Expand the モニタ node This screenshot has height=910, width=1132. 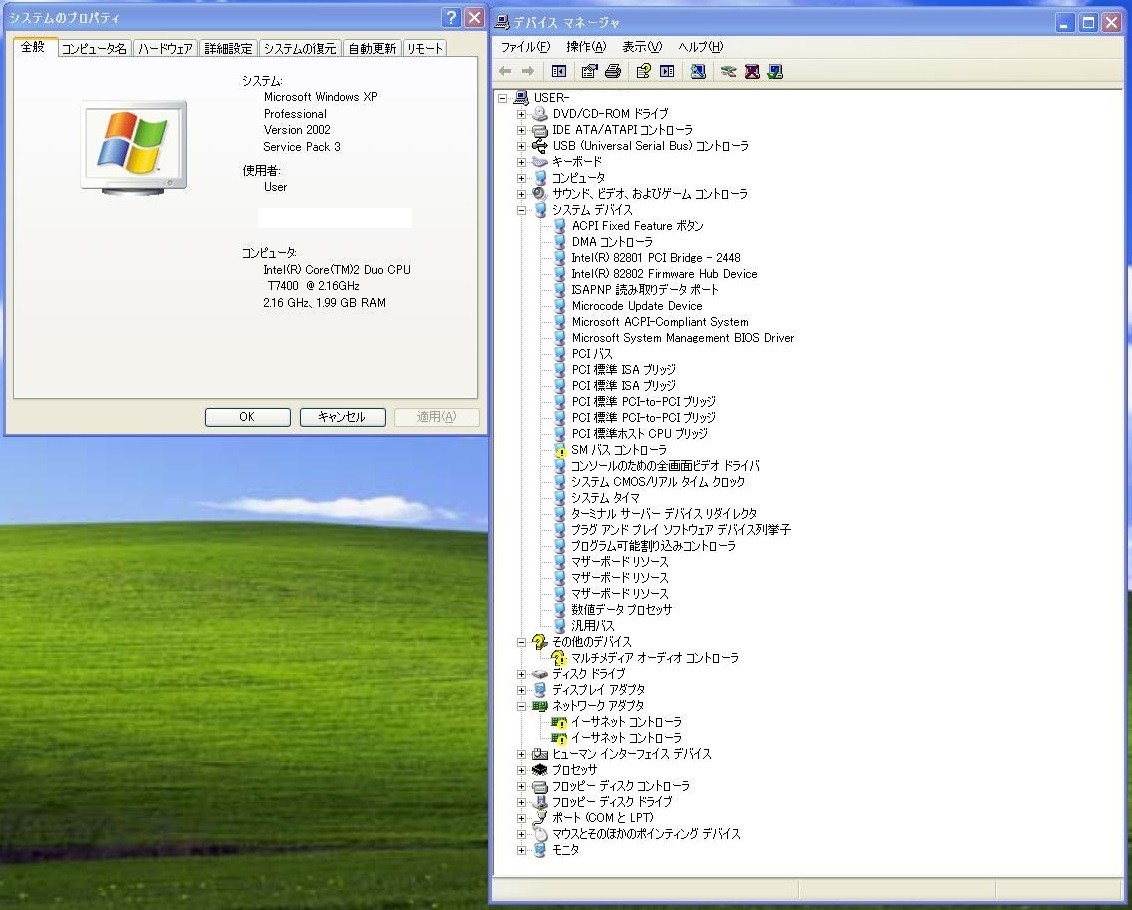tap(521, 850)
